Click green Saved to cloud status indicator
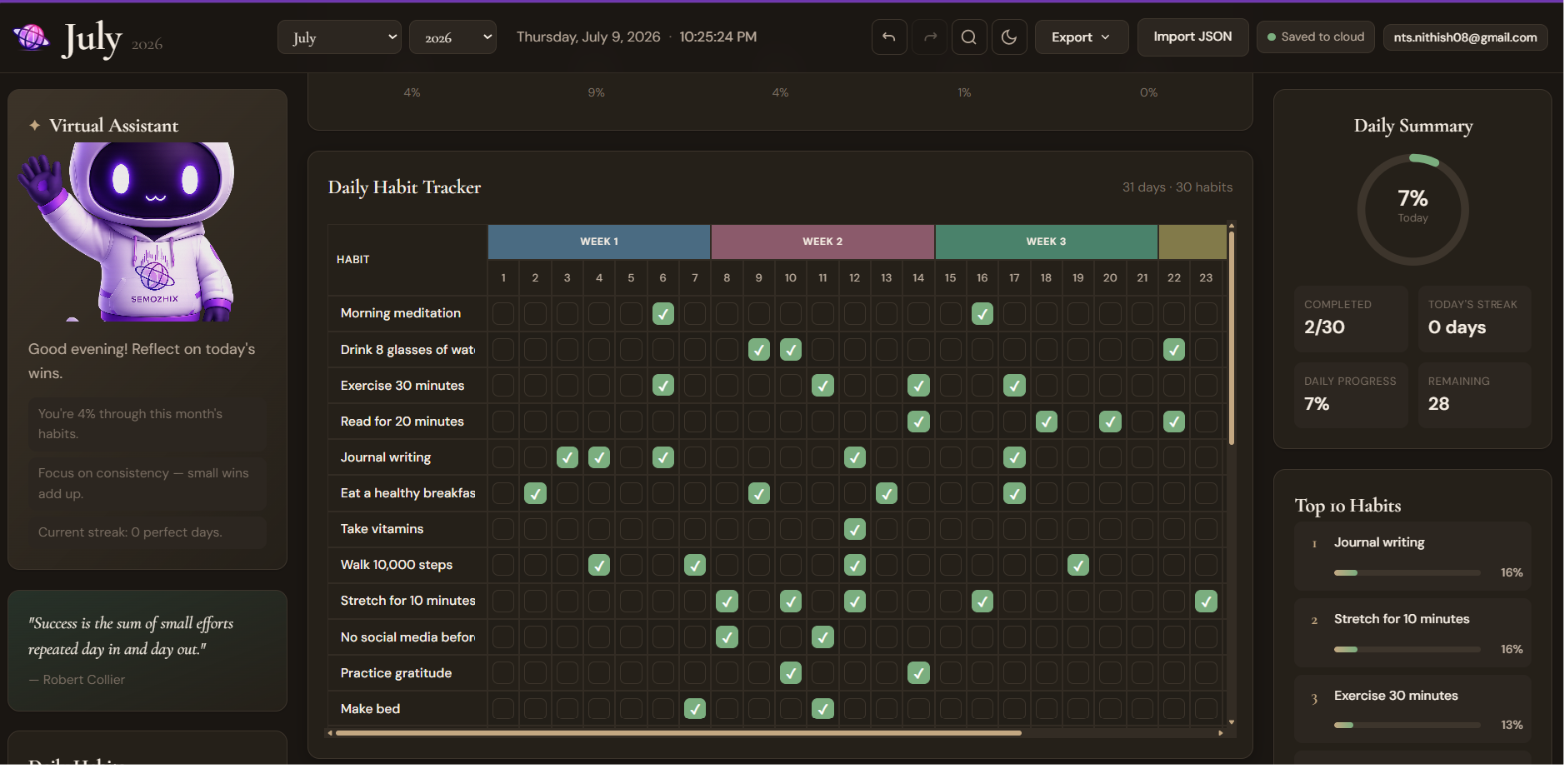This screenshot has height=765, width=1564. pyautogui.click(x=1315, y=37)
